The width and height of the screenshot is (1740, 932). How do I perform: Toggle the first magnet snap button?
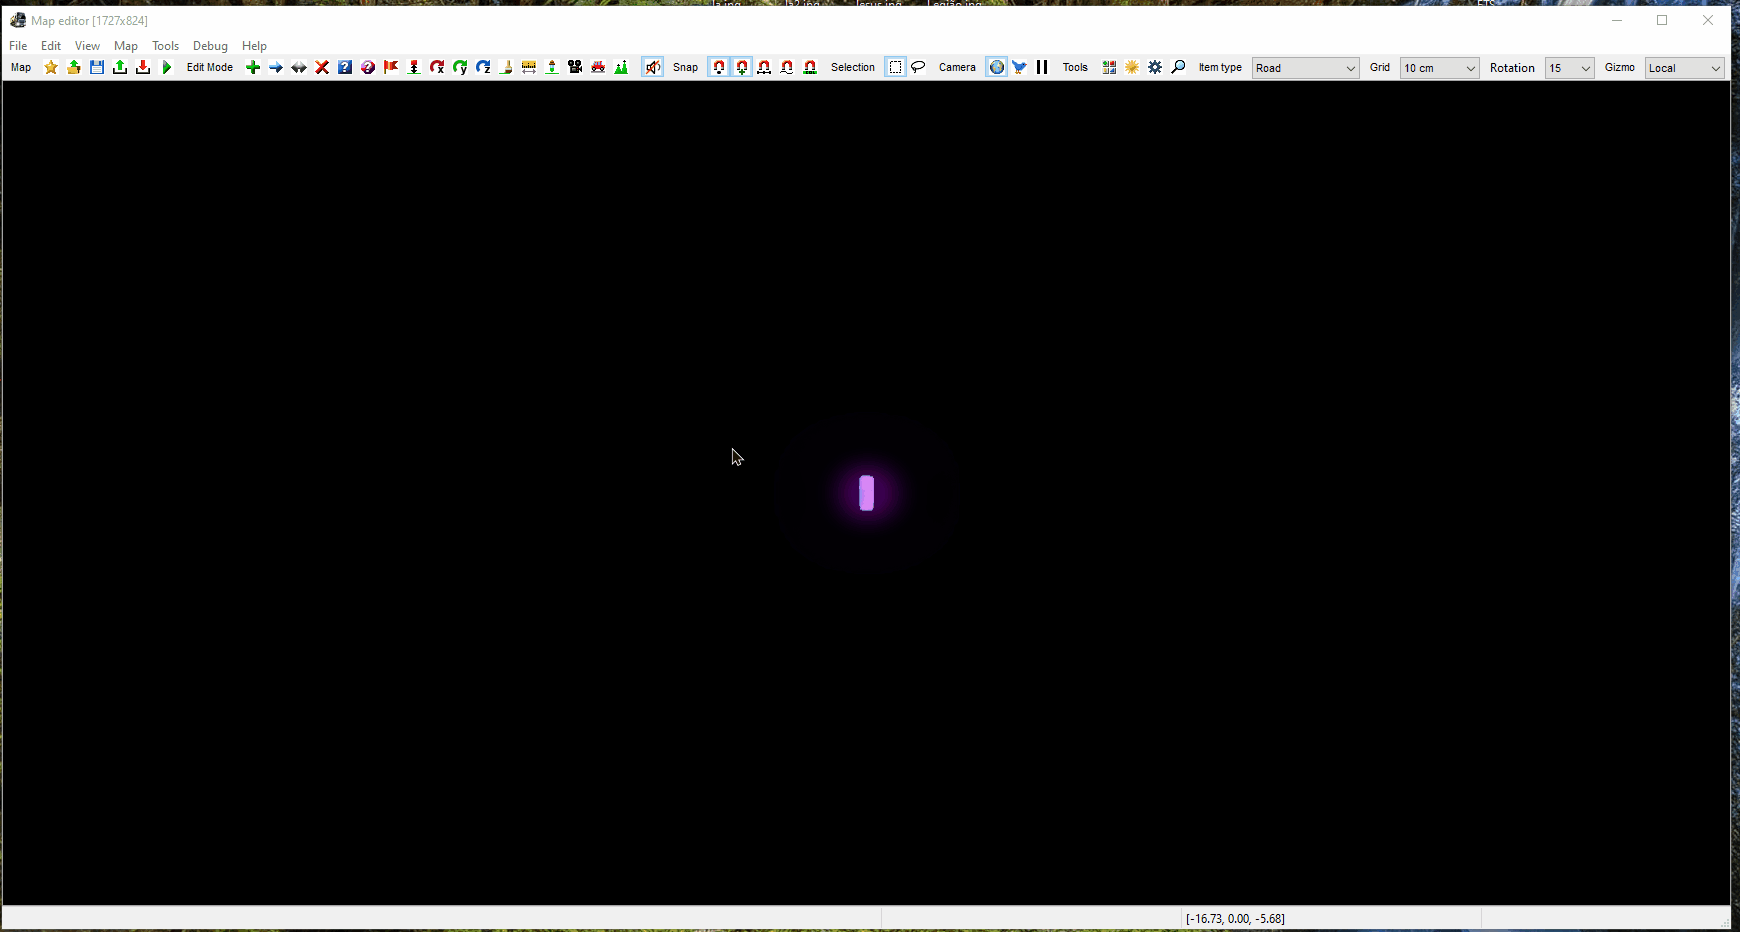[719, 67]
